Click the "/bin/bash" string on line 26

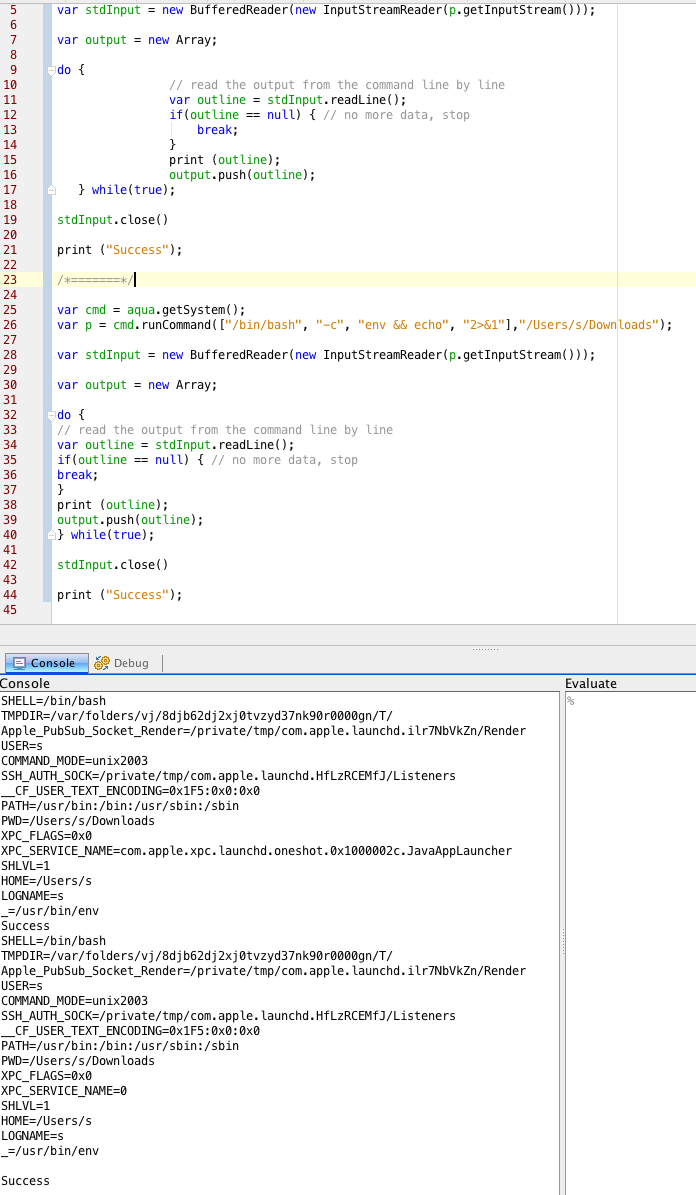pos(264,325)
